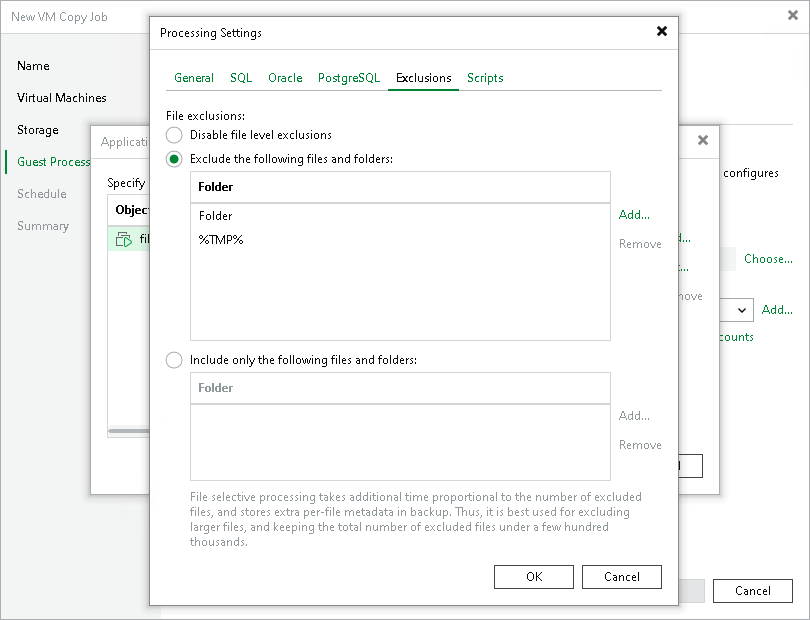The height and width of the screenshot is (620, 810).
Task: Switch to the Scripts tab
Action: 485,77
